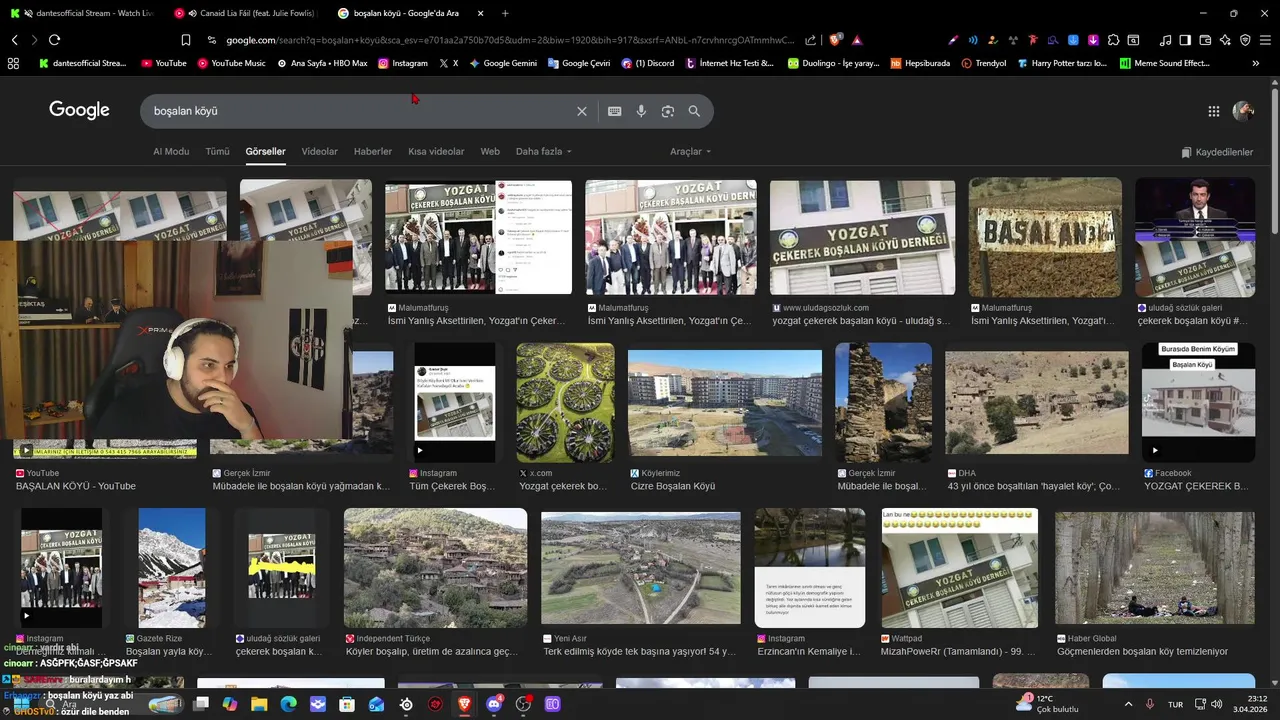Open the weather widget showing 12°C
This screenshot has width=1280, height=720.
coord(1047,704)
